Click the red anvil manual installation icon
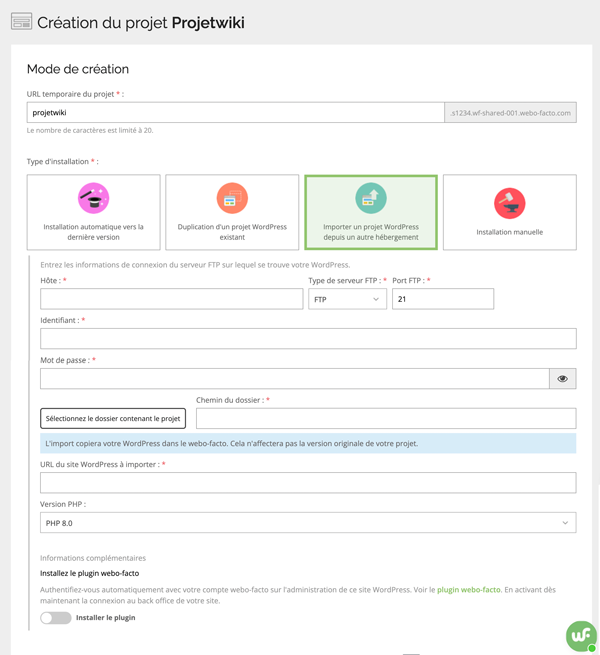The height and width of the screenshot is (655, 600). click(x=510, y=203)
